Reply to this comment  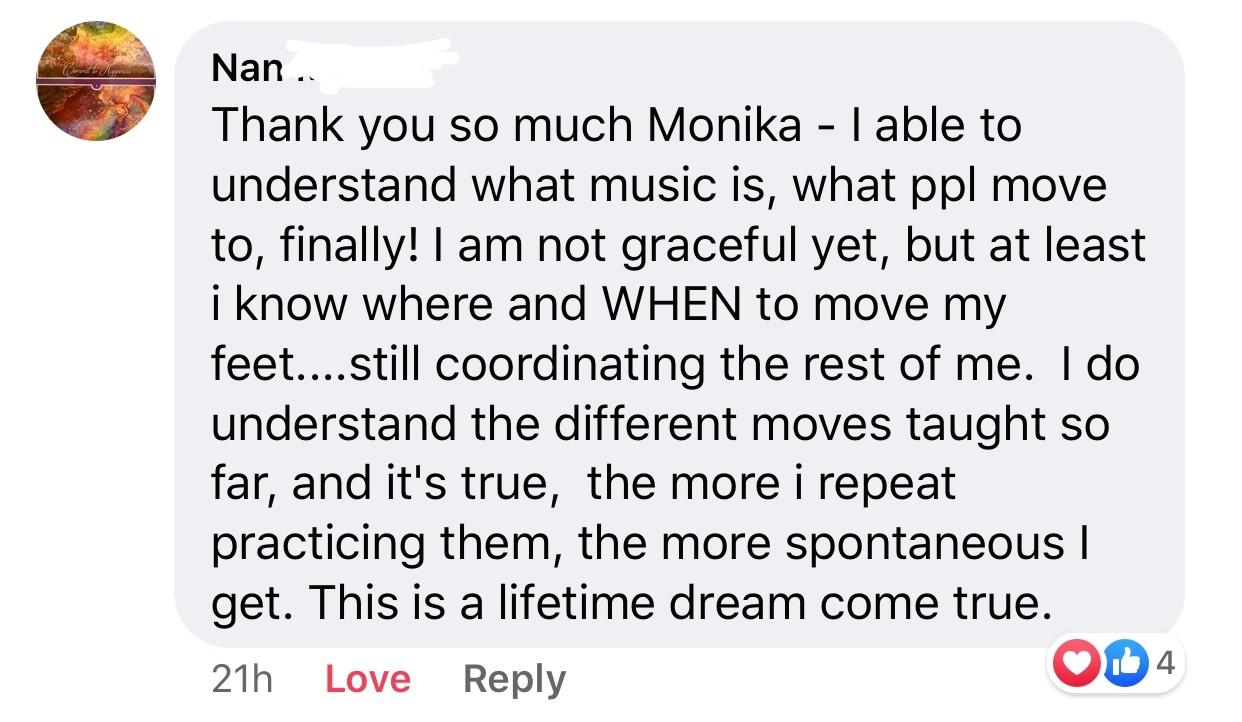[514, 680]
